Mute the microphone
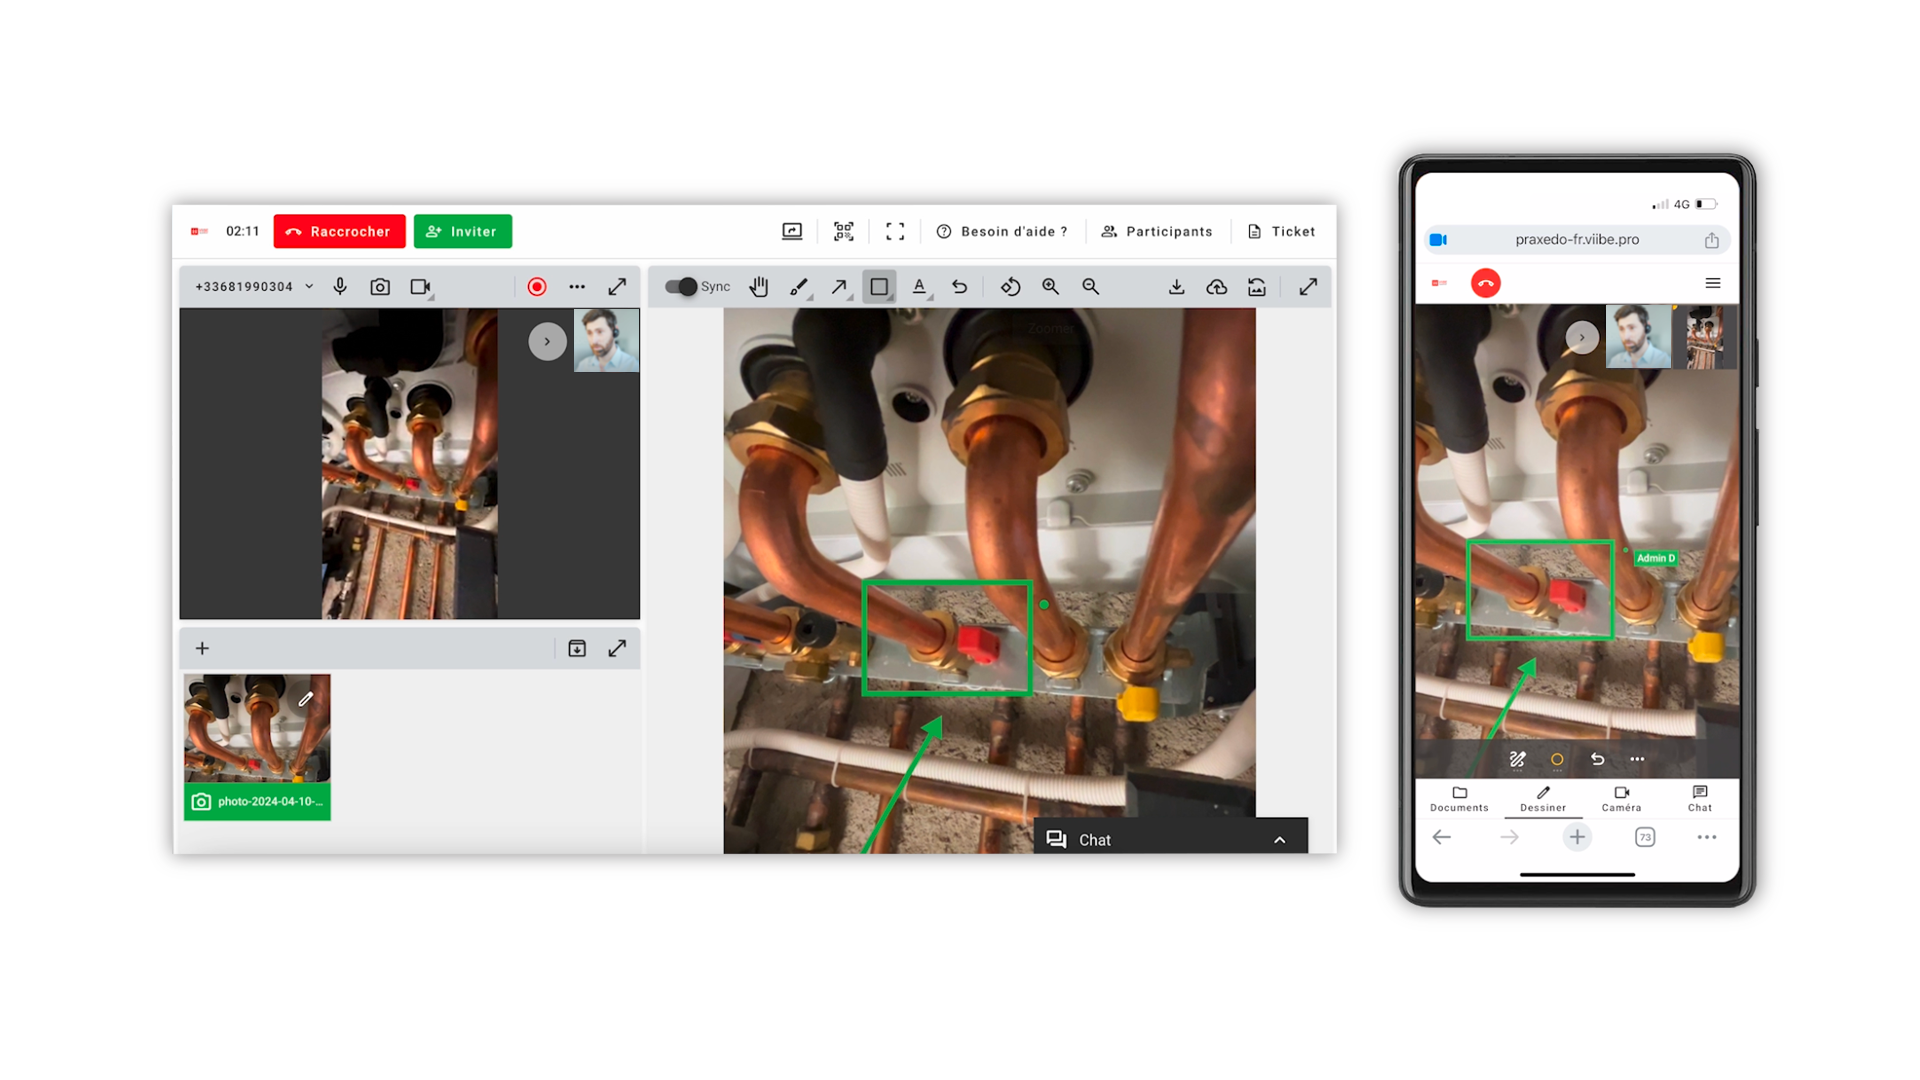This screenshot has width=1920, height=1080. point(340,287)
